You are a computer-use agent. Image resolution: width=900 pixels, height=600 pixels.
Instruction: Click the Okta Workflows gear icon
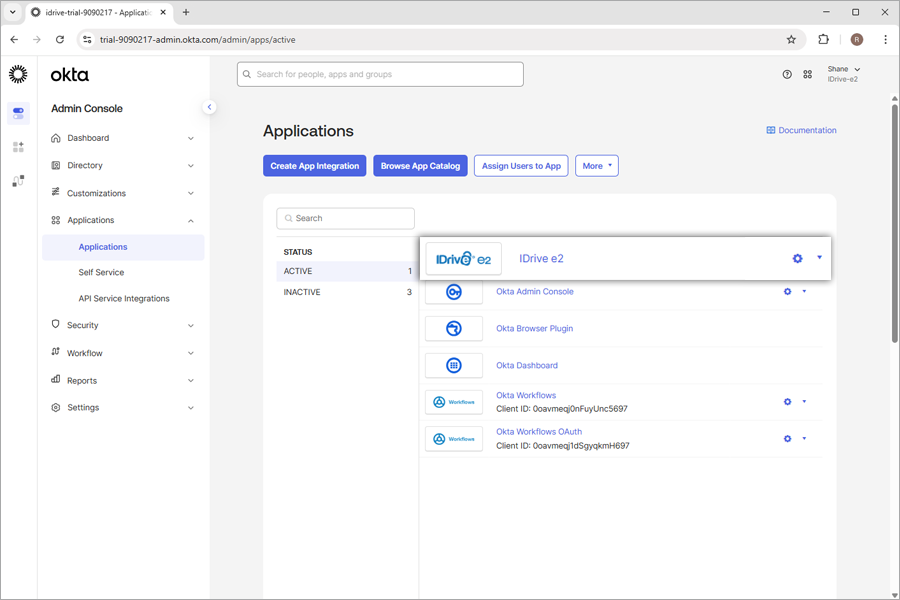tap(787, 402)
